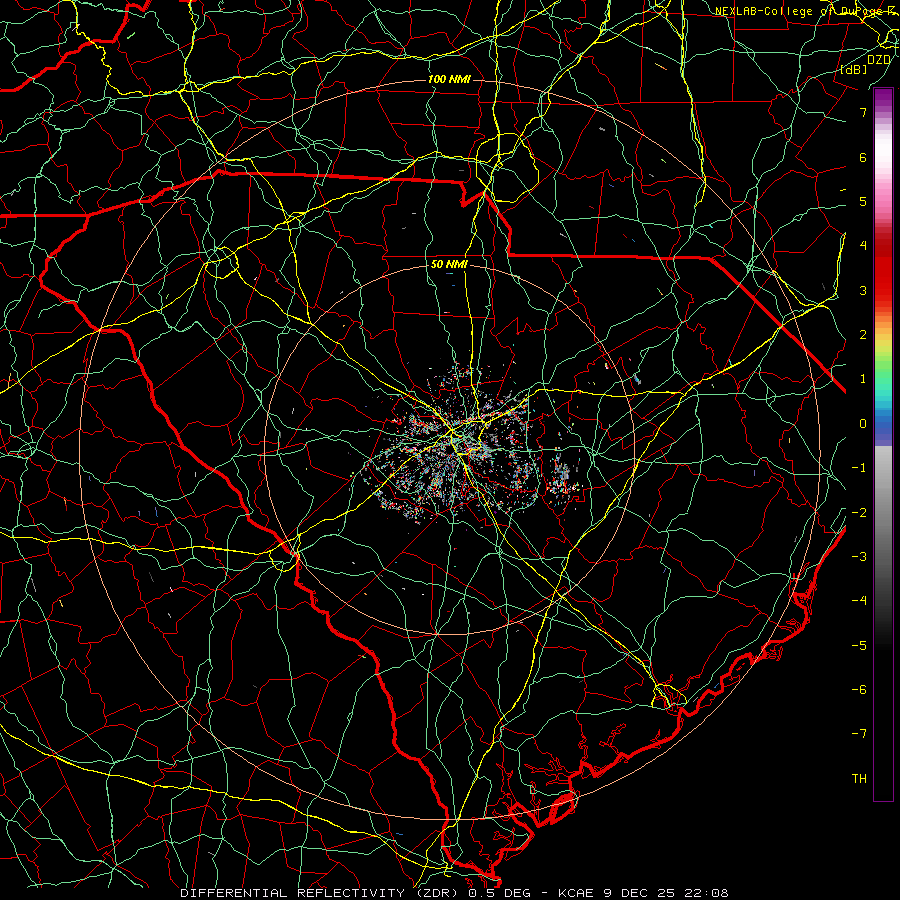Click the red segment of color bar
900x900 pixels.
coord(883,270)
